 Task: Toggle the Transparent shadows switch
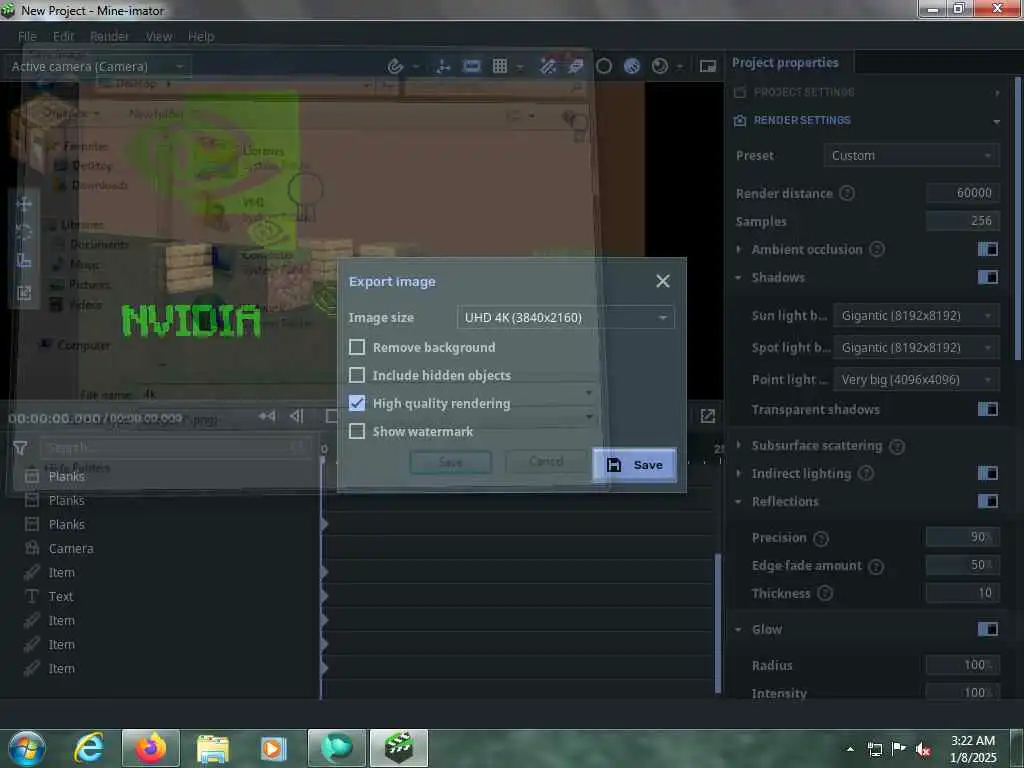[x=987, y=409]
